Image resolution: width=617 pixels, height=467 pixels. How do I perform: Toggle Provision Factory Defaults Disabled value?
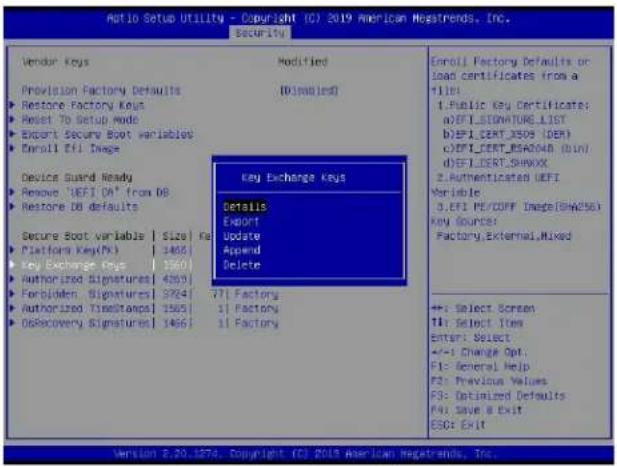(309, 90)
